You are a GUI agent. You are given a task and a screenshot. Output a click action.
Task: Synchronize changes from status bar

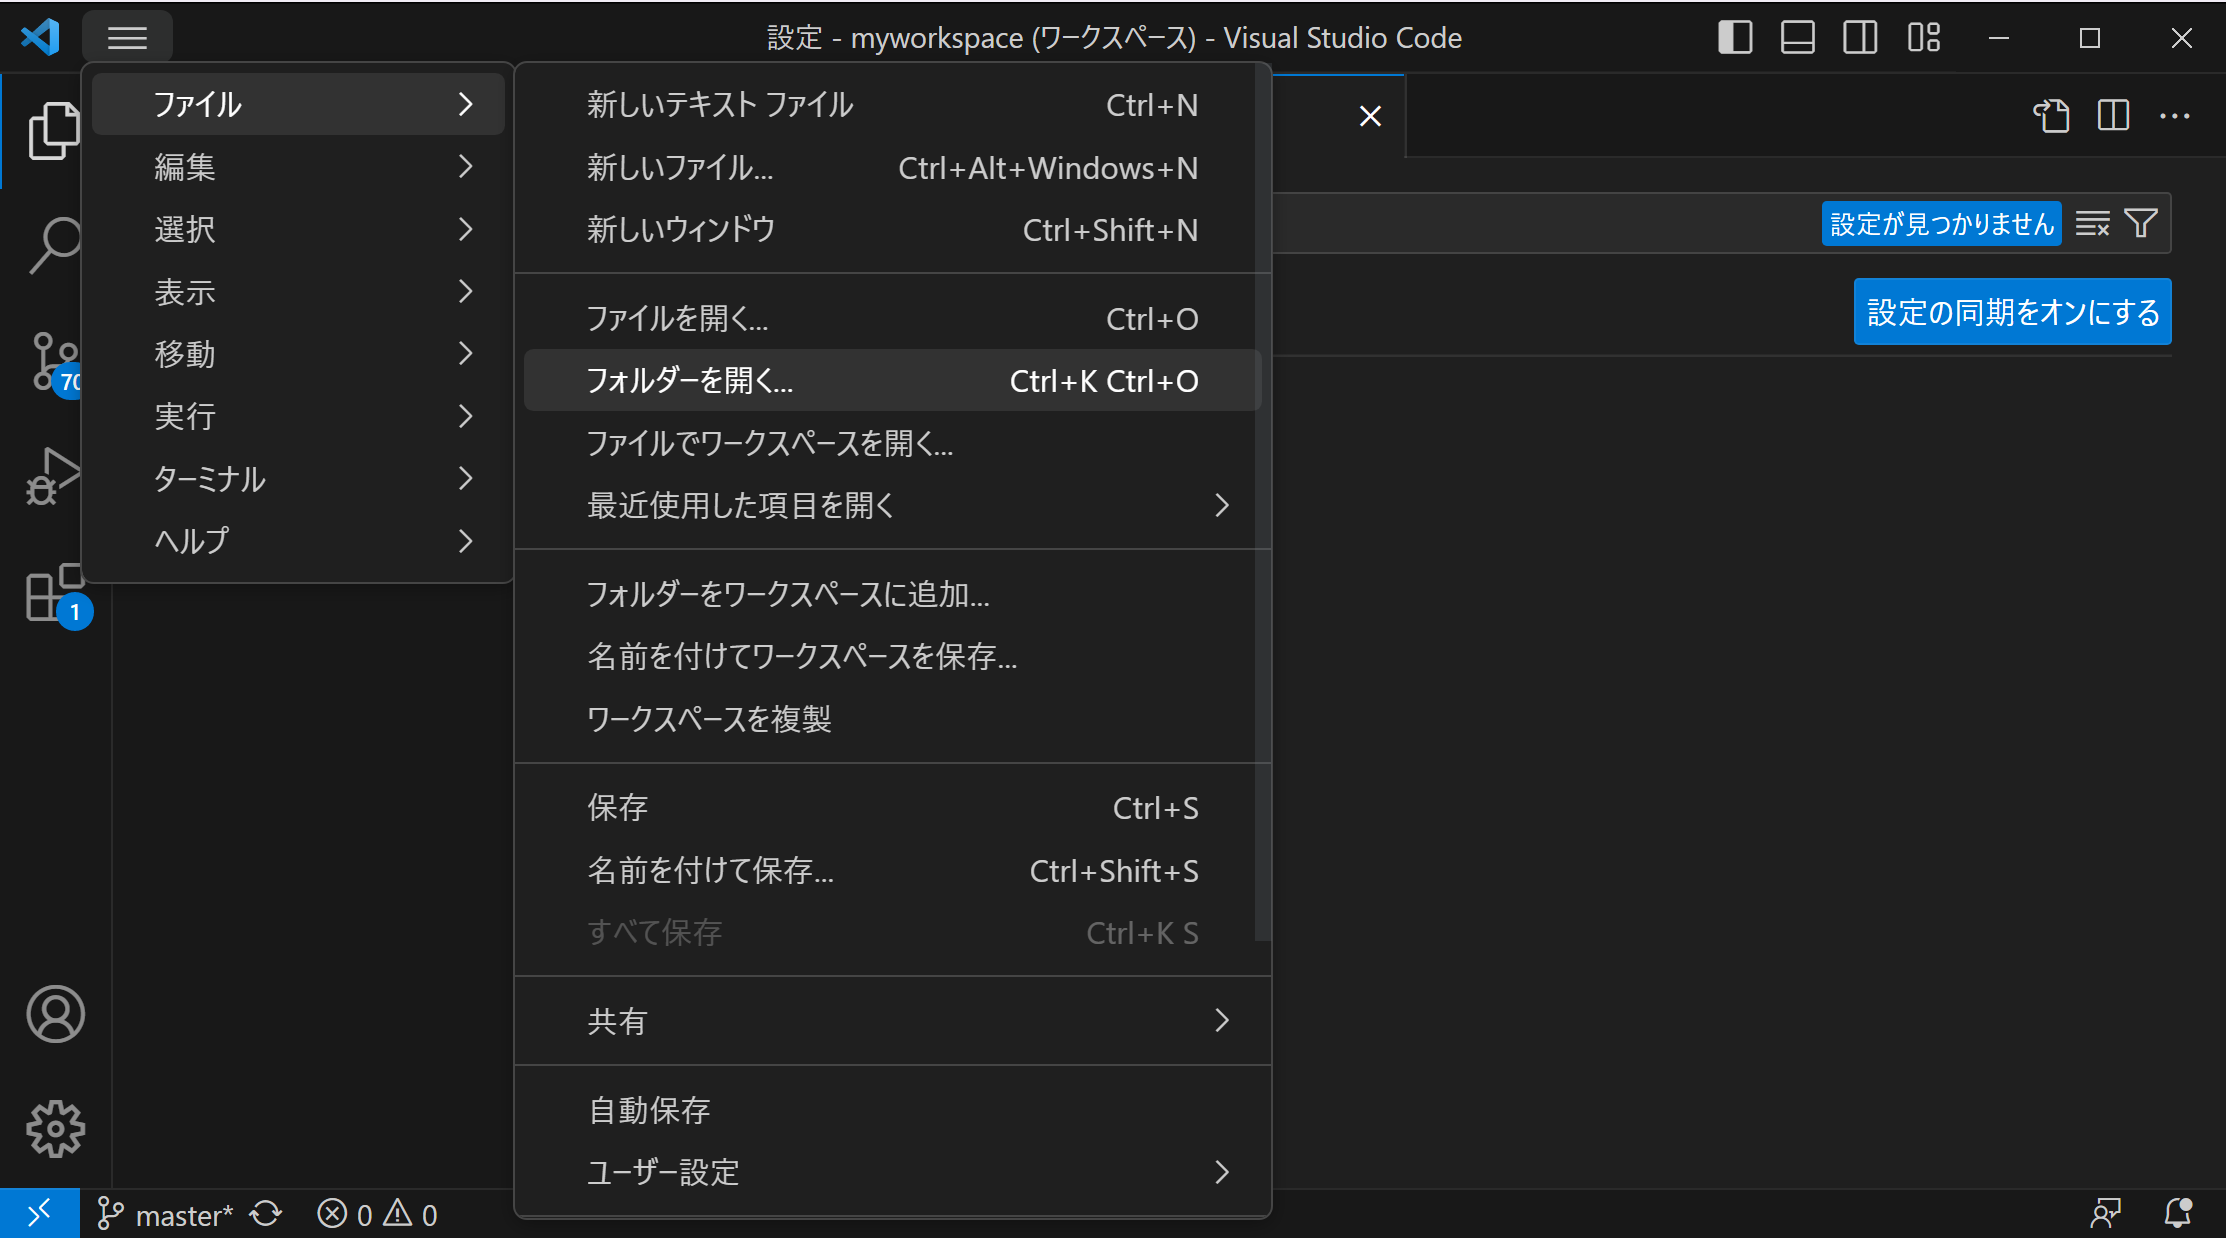(x=266, y=1214)
